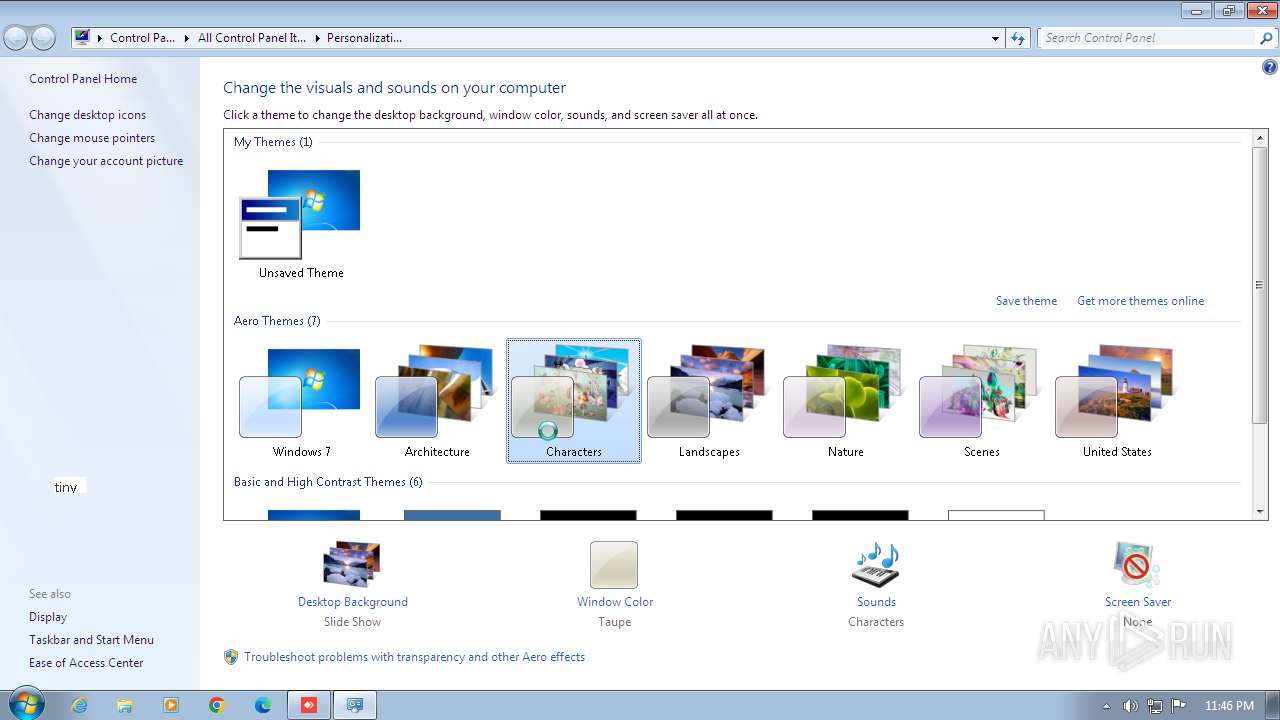This screenshot has height=720, width=1280.
Task: Open Taskbar and Start Menu link
Action: [x=91, y=640]
